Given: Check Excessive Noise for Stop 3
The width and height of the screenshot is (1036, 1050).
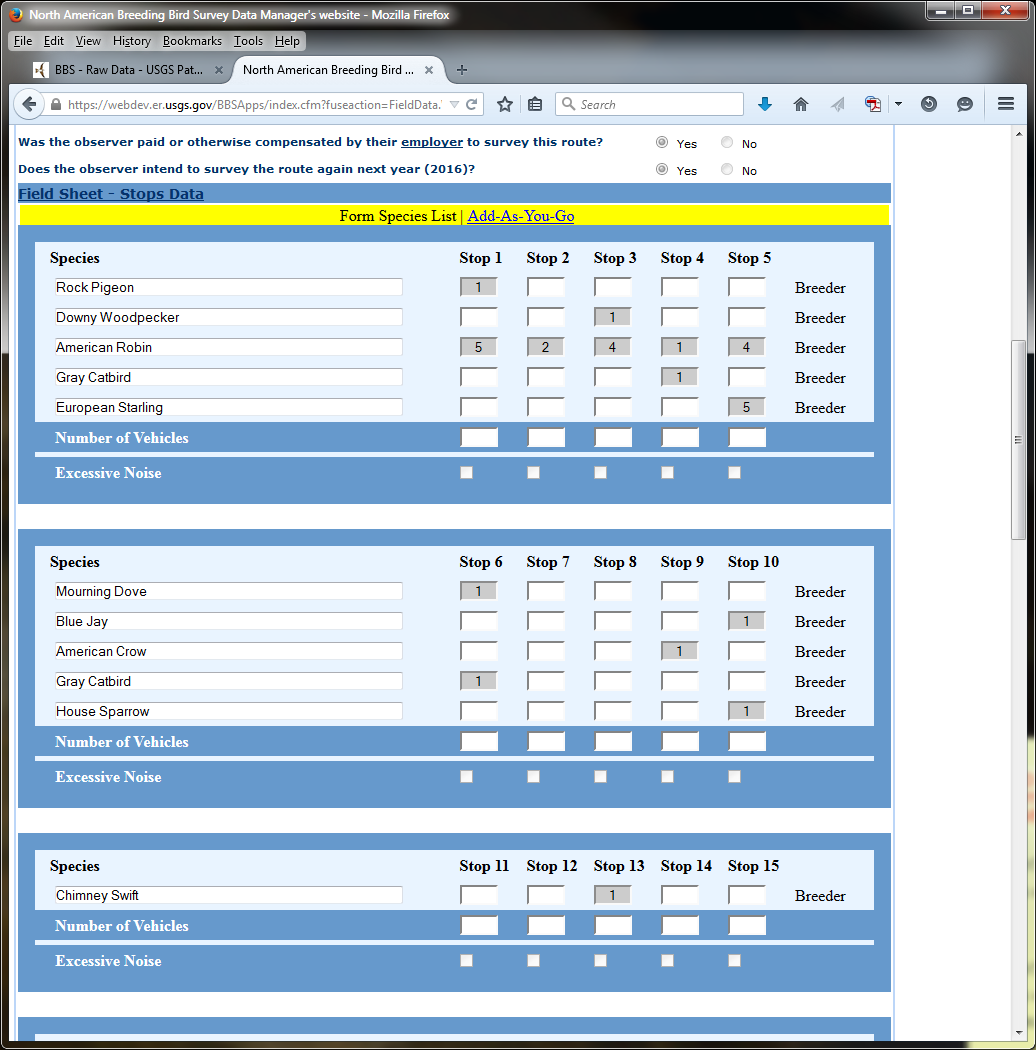Looking at the screenshot, I should coord(601,473).
